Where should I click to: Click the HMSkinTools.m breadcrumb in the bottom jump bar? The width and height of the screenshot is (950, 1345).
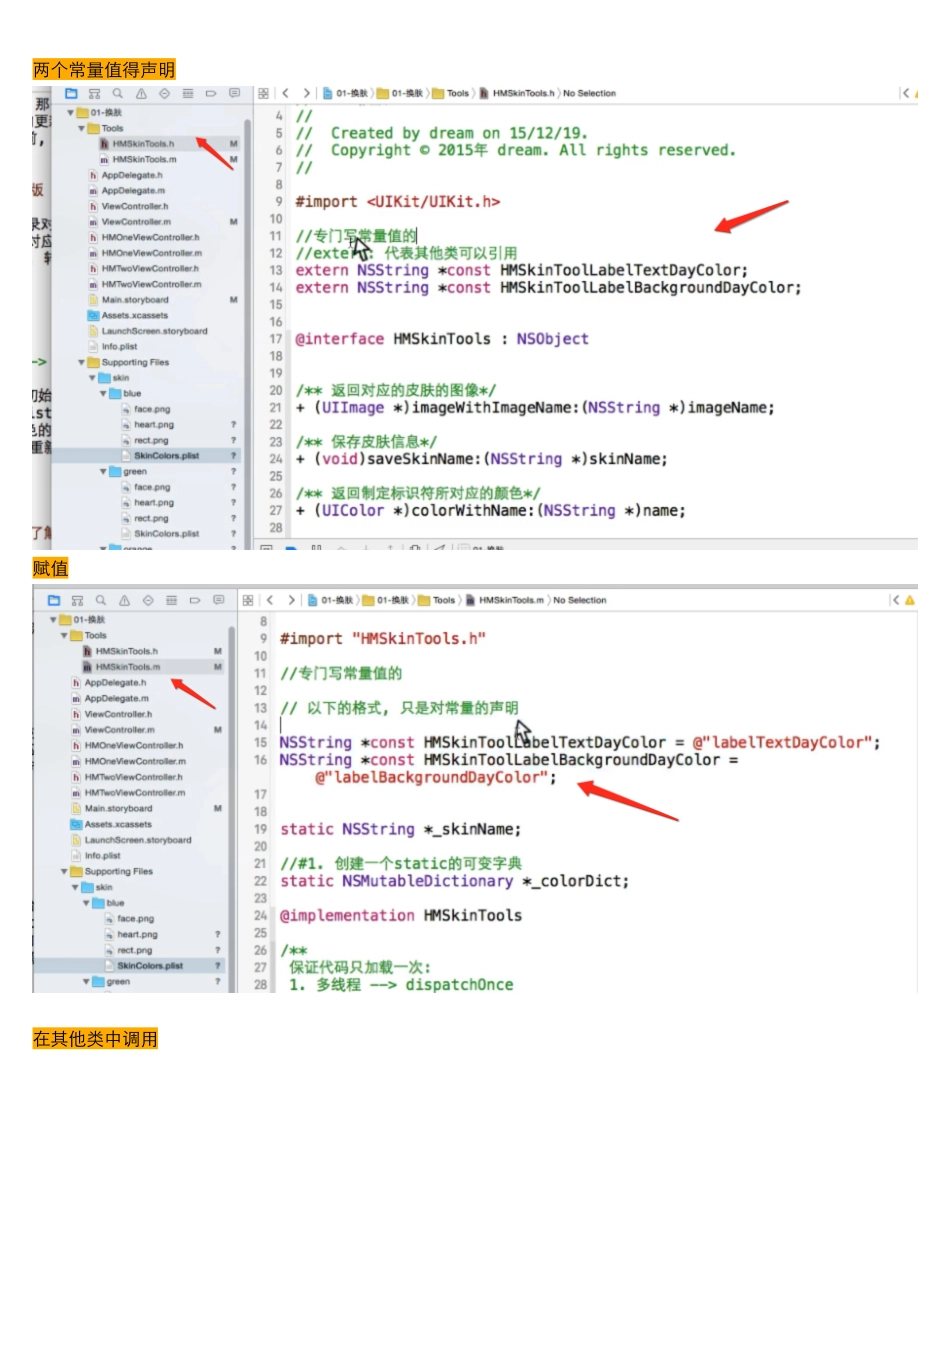(x=510, y=600)
